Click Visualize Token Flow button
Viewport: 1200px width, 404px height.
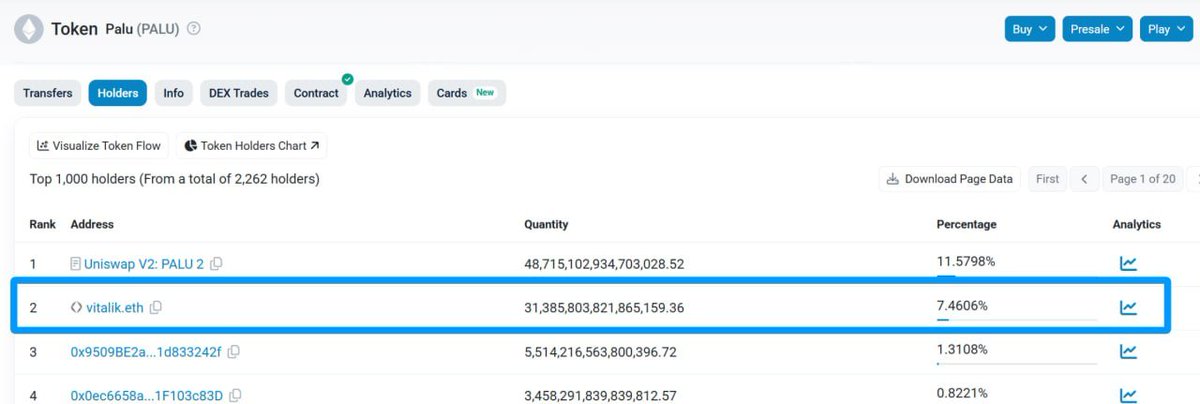(99, 145)
